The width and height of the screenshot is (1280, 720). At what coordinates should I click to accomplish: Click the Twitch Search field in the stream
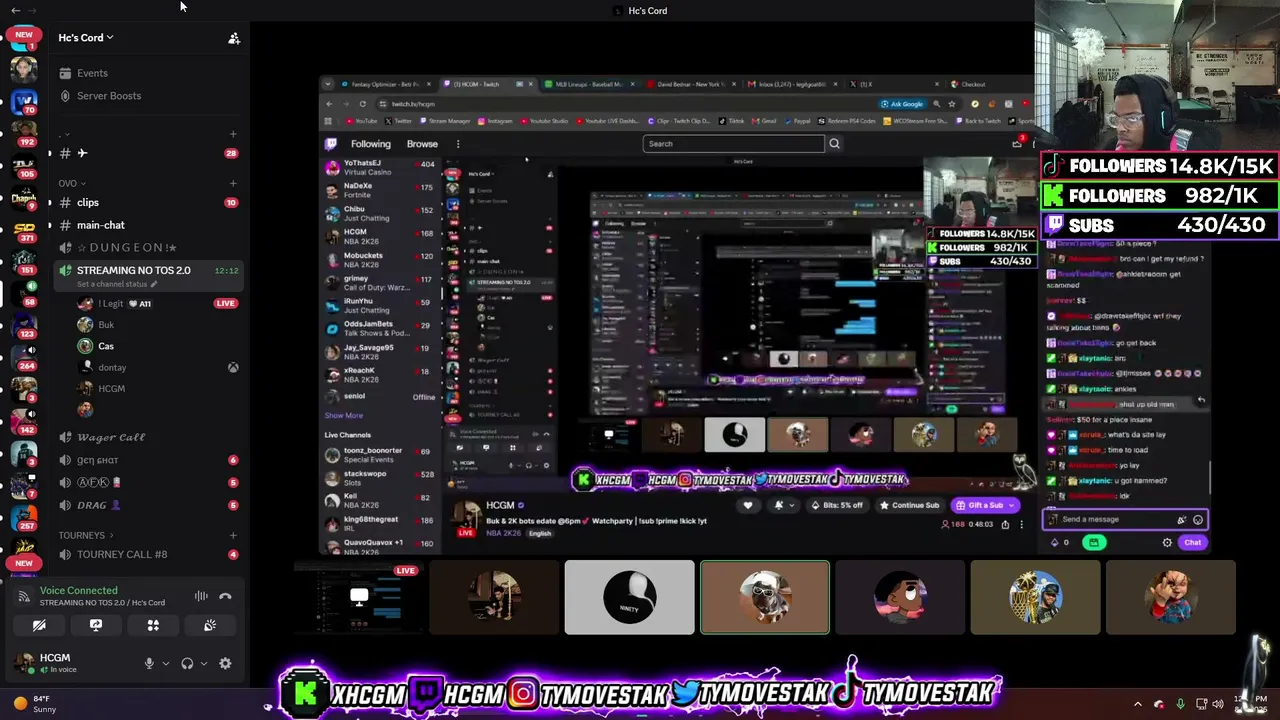pyautogui.click(x=733, y=144)
